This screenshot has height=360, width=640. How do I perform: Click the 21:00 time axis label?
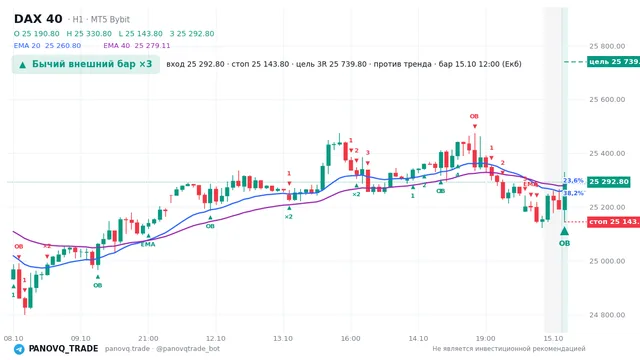point(148,338)
